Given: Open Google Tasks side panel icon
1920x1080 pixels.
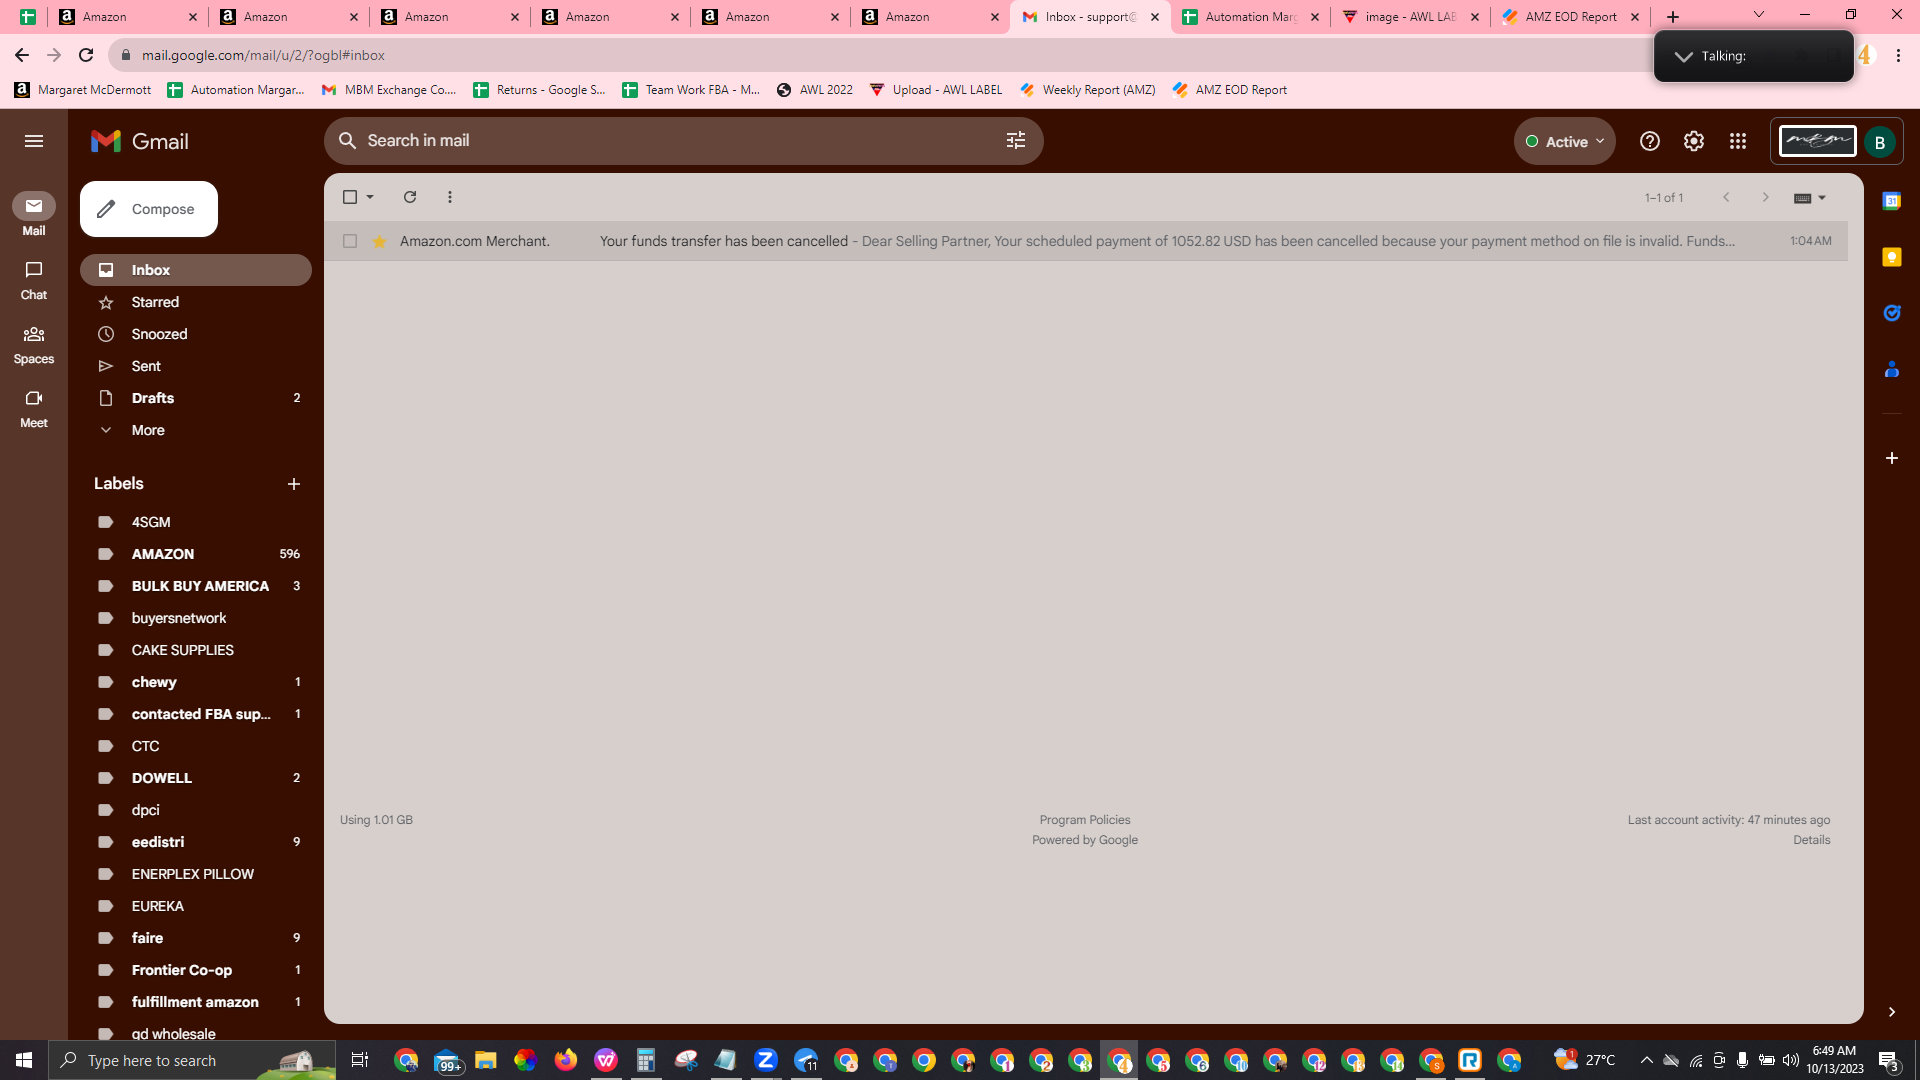Looking at the screenshot, I should point(1892,313).
